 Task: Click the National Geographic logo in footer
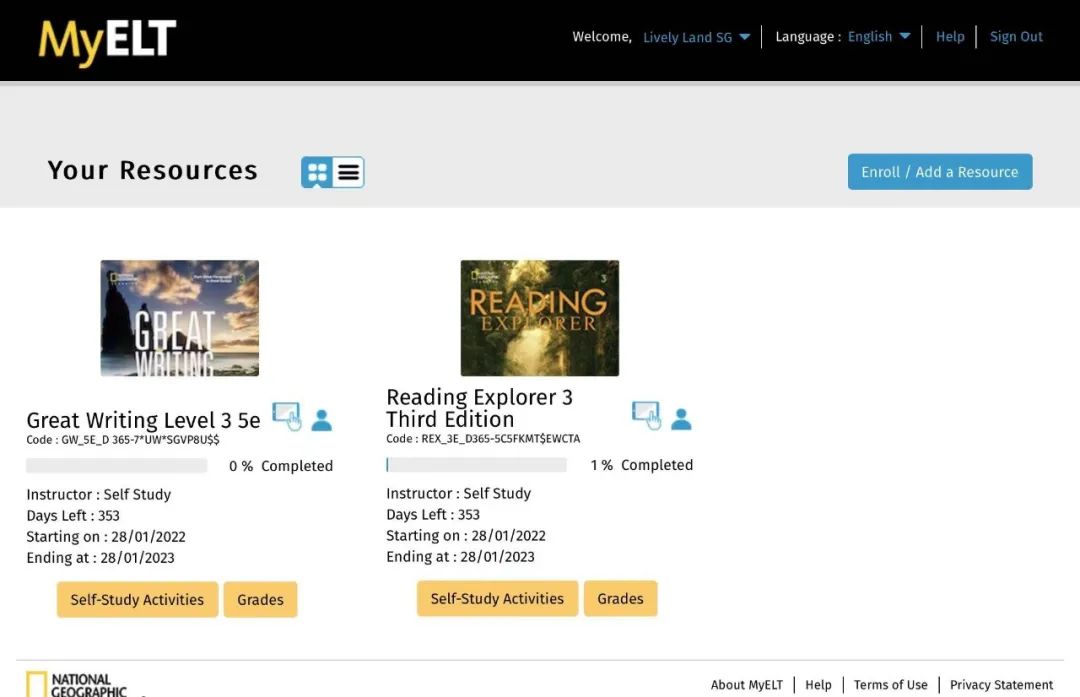coord(77,685)
